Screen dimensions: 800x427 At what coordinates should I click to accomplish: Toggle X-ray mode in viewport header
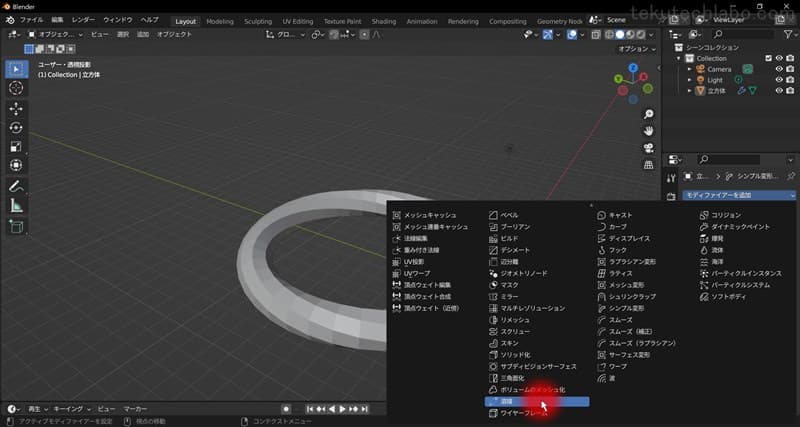(x=596, y=35)
